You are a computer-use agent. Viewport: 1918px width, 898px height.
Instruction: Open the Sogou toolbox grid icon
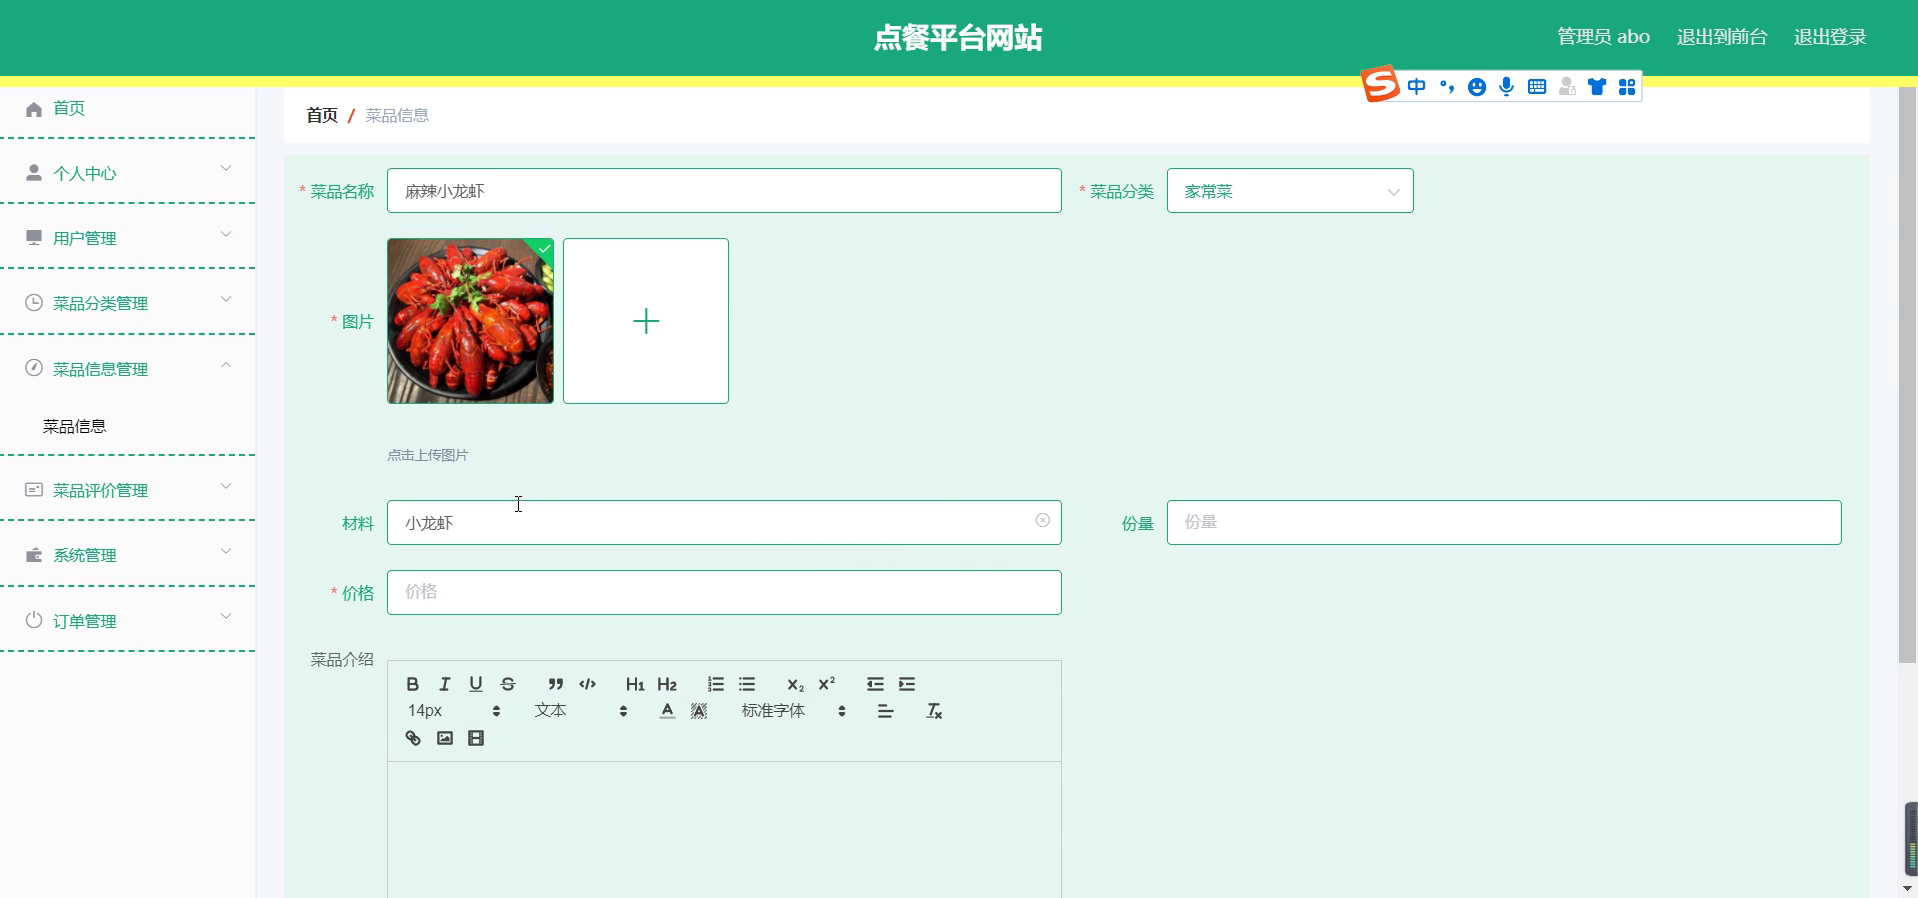coord(1627,87)
